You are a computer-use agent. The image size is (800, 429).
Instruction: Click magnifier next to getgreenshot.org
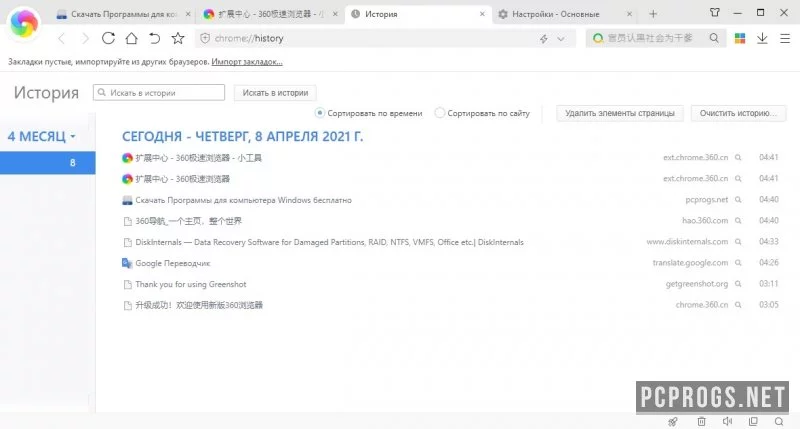tap(738, 284)
